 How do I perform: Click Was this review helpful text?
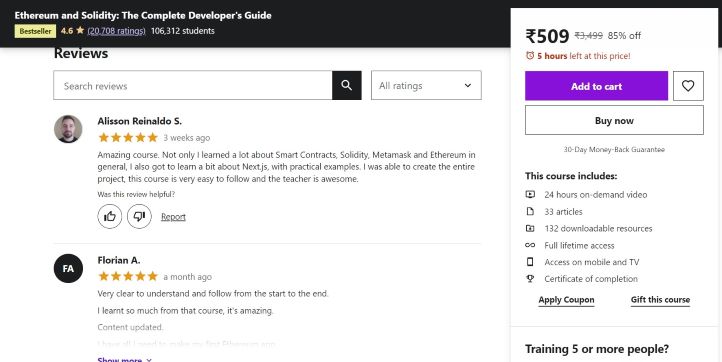(x=136, y=194)
